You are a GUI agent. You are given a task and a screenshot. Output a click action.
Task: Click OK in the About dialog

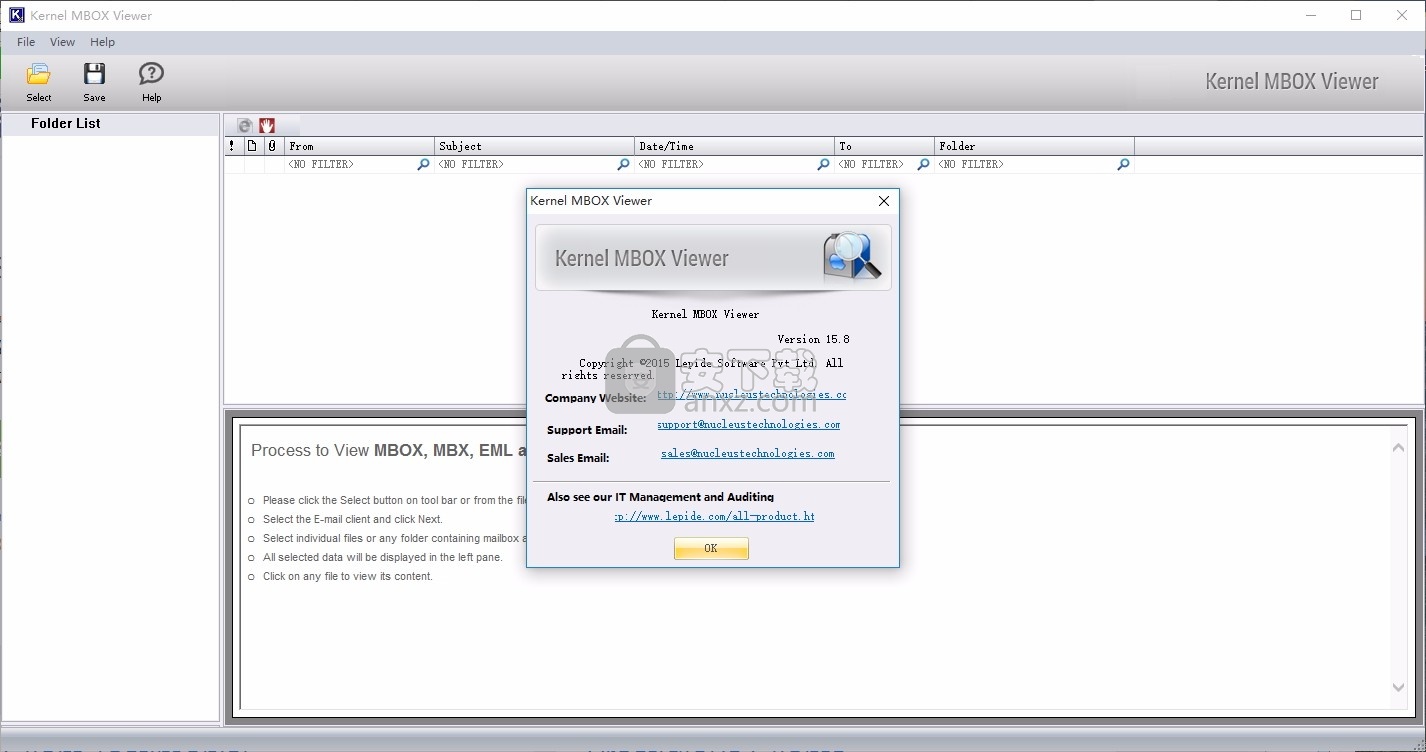711,548
